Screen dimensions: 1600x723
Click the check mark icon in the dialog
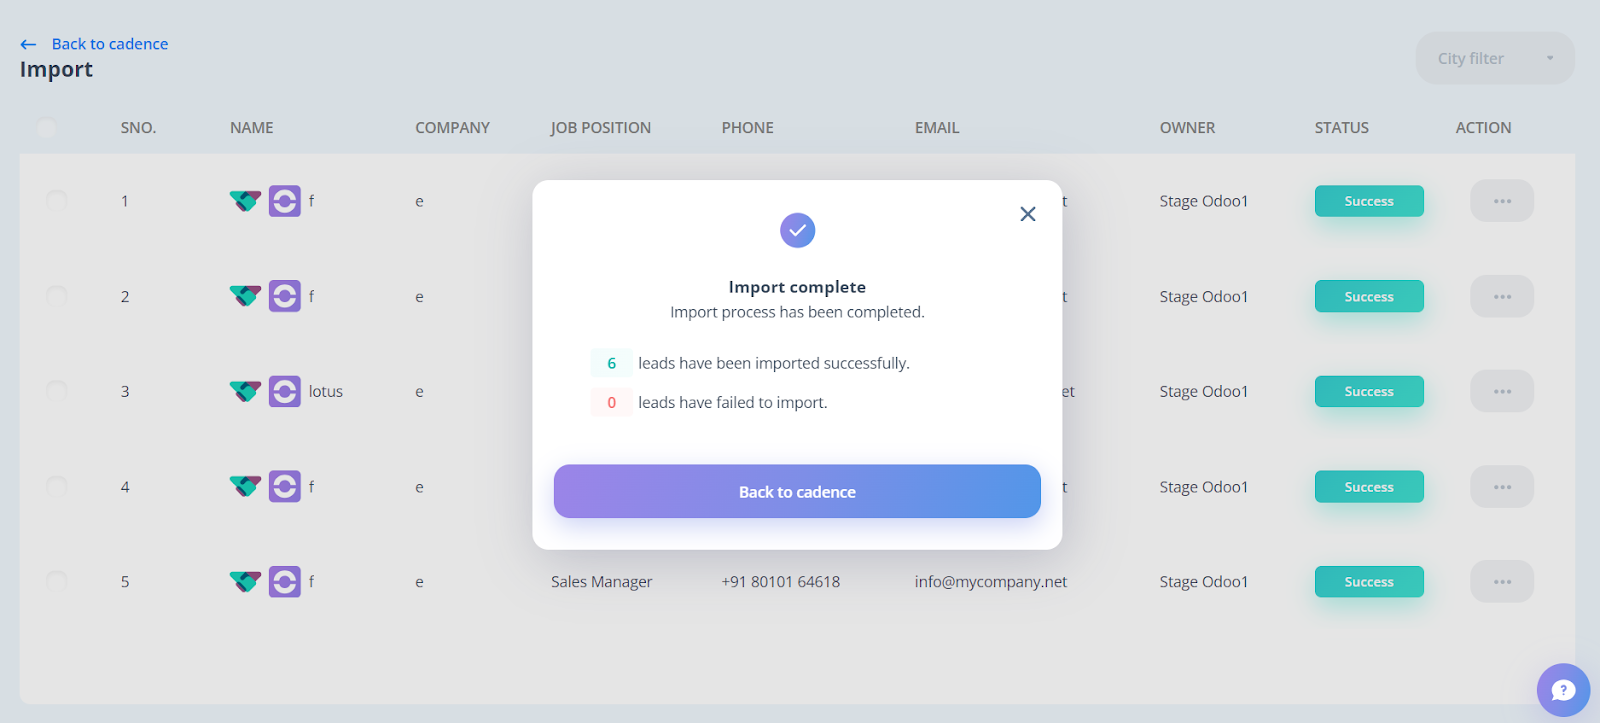pyautogui.click(x=797, y=230)
